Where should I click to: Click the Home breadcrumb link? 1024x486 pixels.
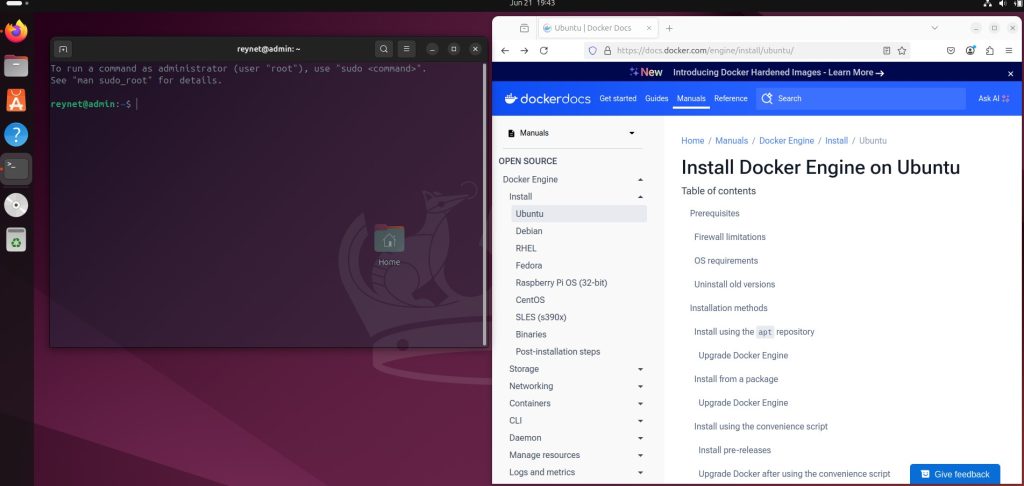coord(692,140)
